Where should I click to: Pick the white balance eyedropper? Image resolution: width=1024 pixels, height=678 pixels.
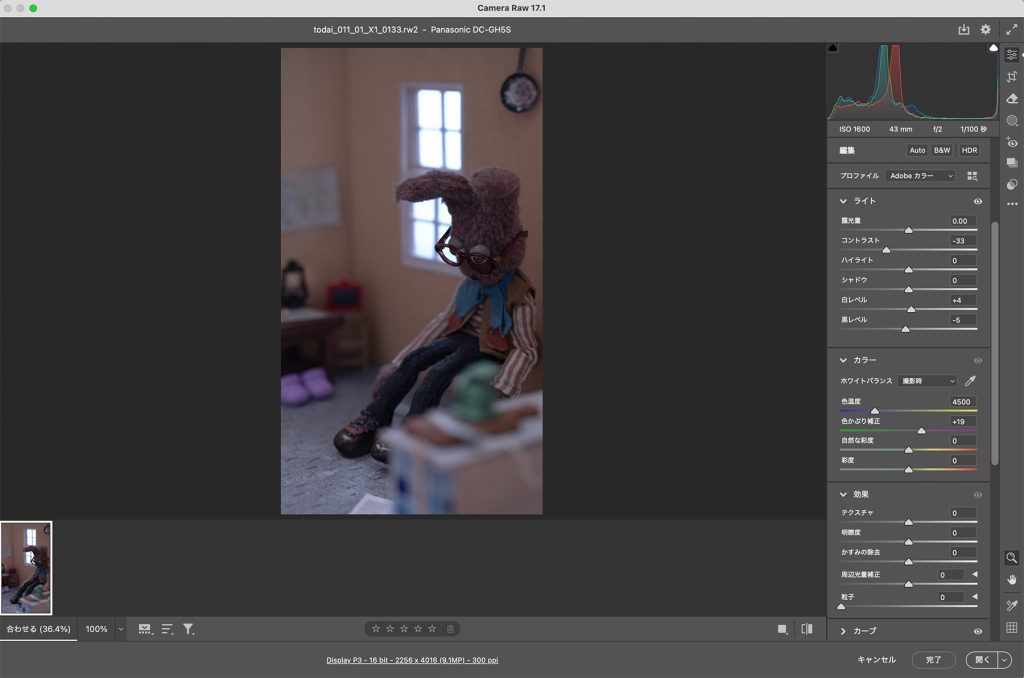pos(970,381)
